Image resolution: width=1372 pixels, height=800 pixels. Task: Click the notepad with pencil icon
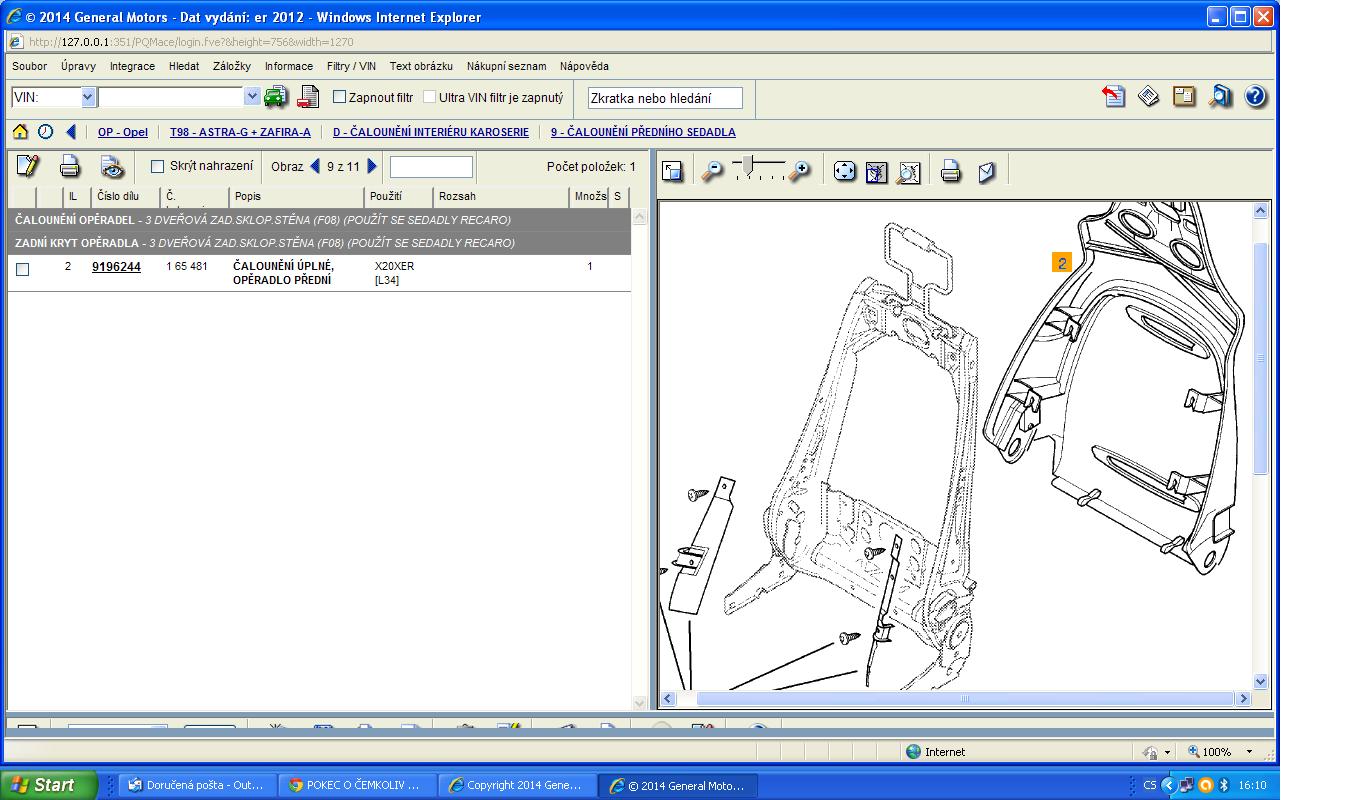point(28,166)
